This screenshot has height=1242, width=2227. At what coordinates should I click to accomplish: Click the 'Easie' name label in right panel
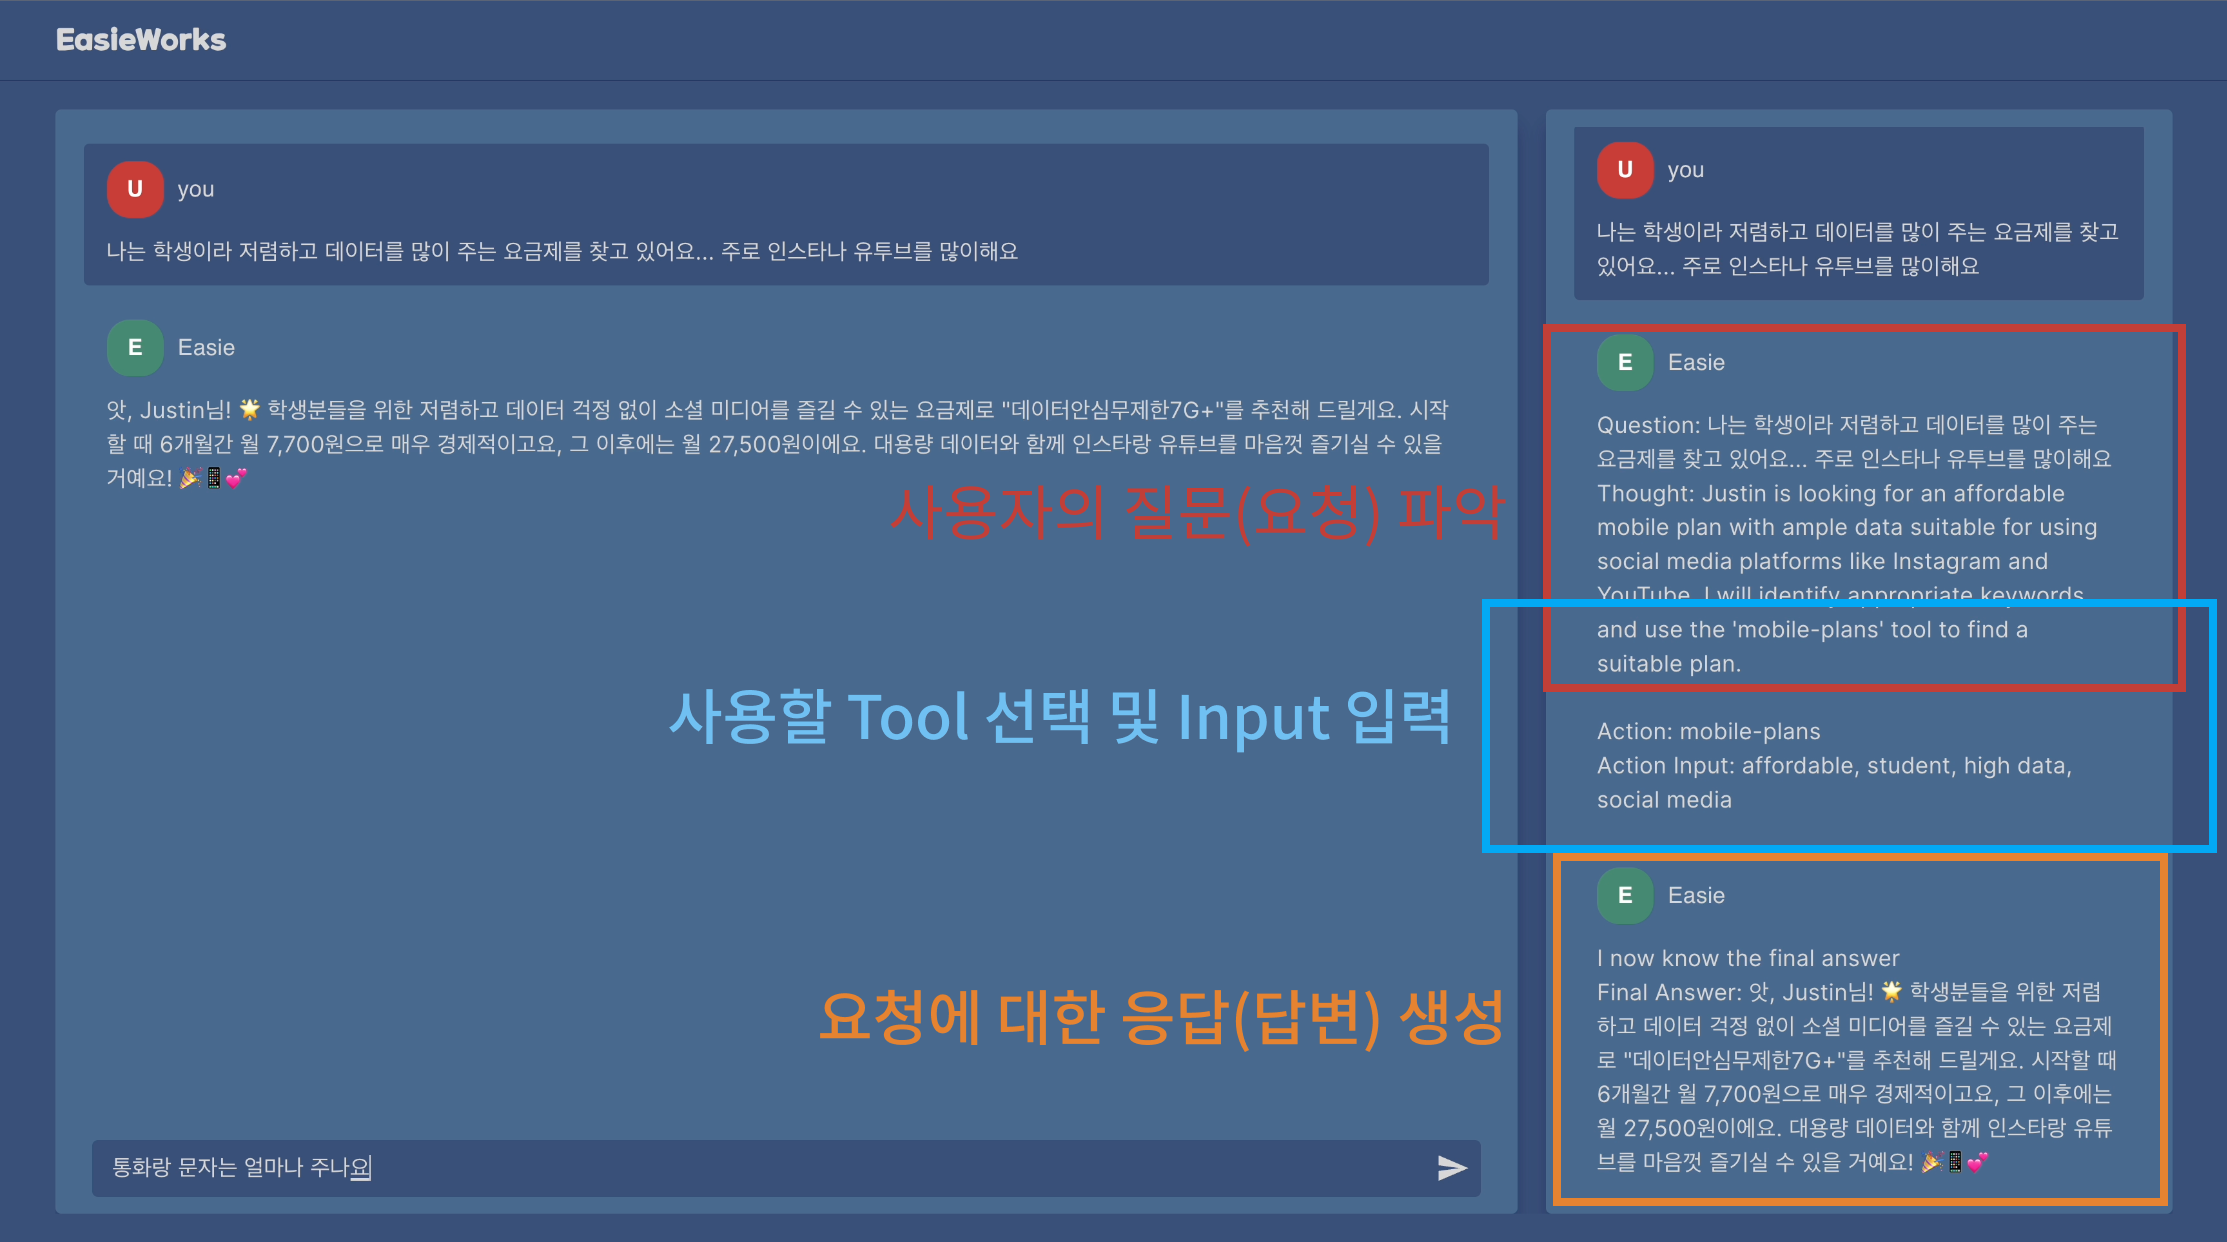point(1696,362)
